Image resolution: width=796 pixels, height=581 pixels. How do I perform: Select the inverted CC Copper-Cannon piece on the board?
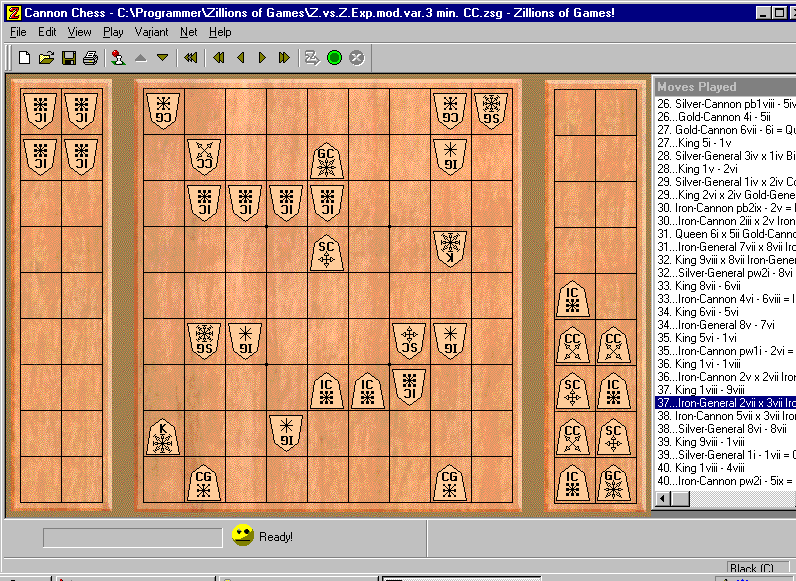coord(204,157)
